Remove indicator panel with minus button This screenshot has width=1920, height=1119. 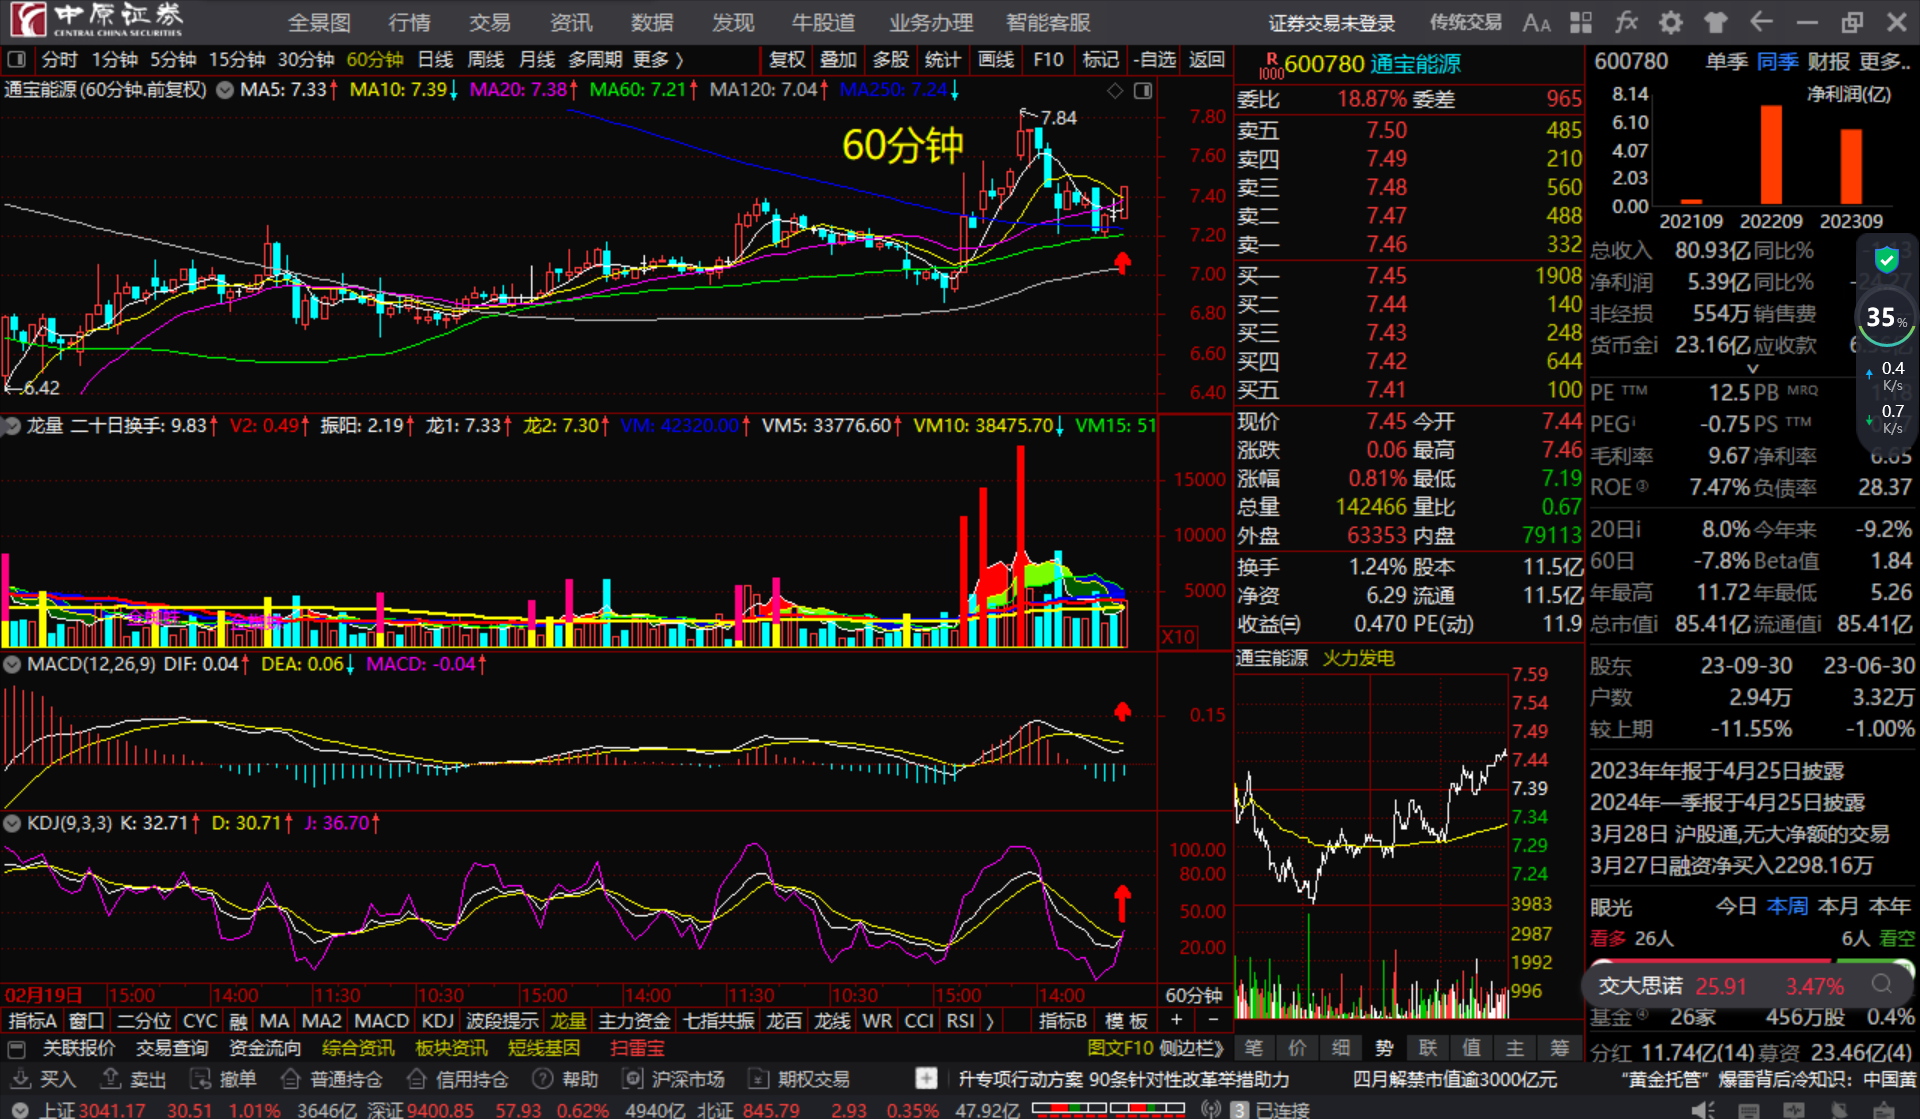pyautogui.click(x=1213, y=1020)
